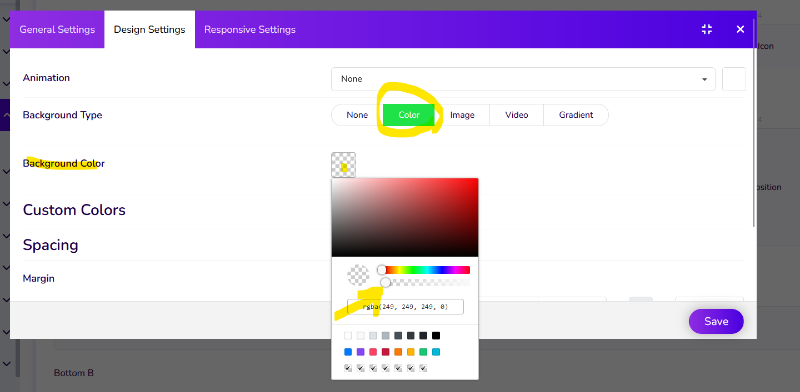Choose the black preset swatch
The height and width of the screenshot is (392, 800).
(x=436, y=335)
